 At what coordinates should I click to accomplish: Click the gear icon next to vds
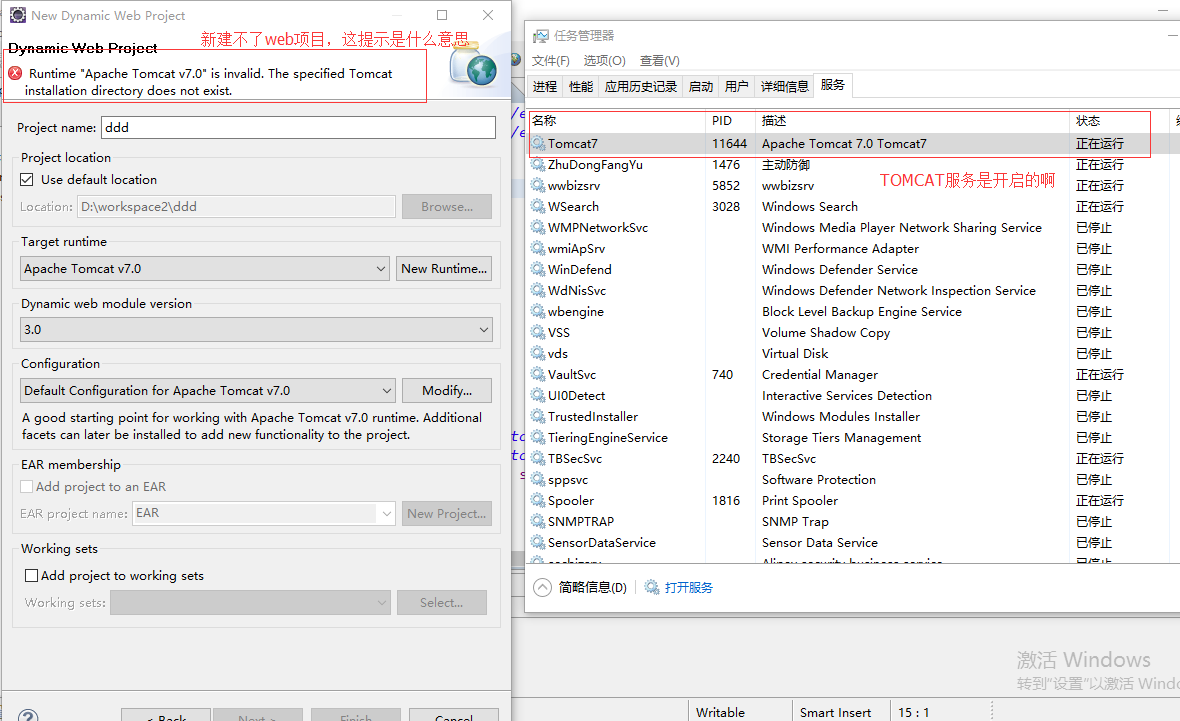coord(538,354)
